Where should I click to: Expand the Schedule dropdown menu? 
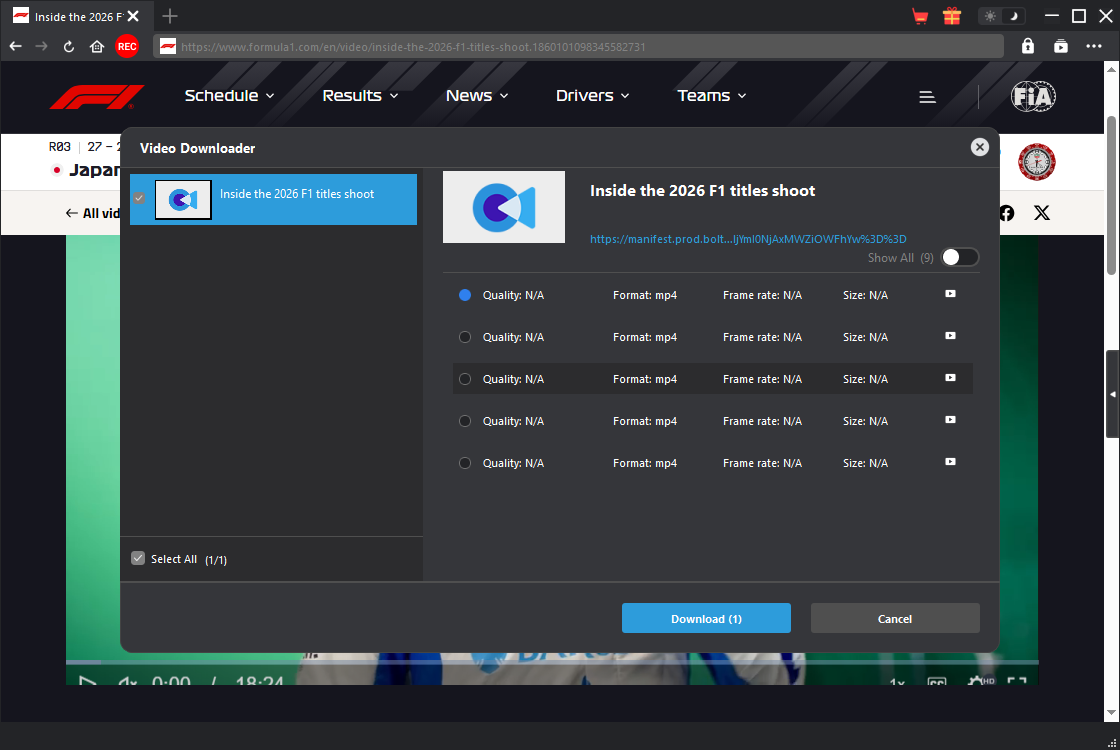coord(229,96)
